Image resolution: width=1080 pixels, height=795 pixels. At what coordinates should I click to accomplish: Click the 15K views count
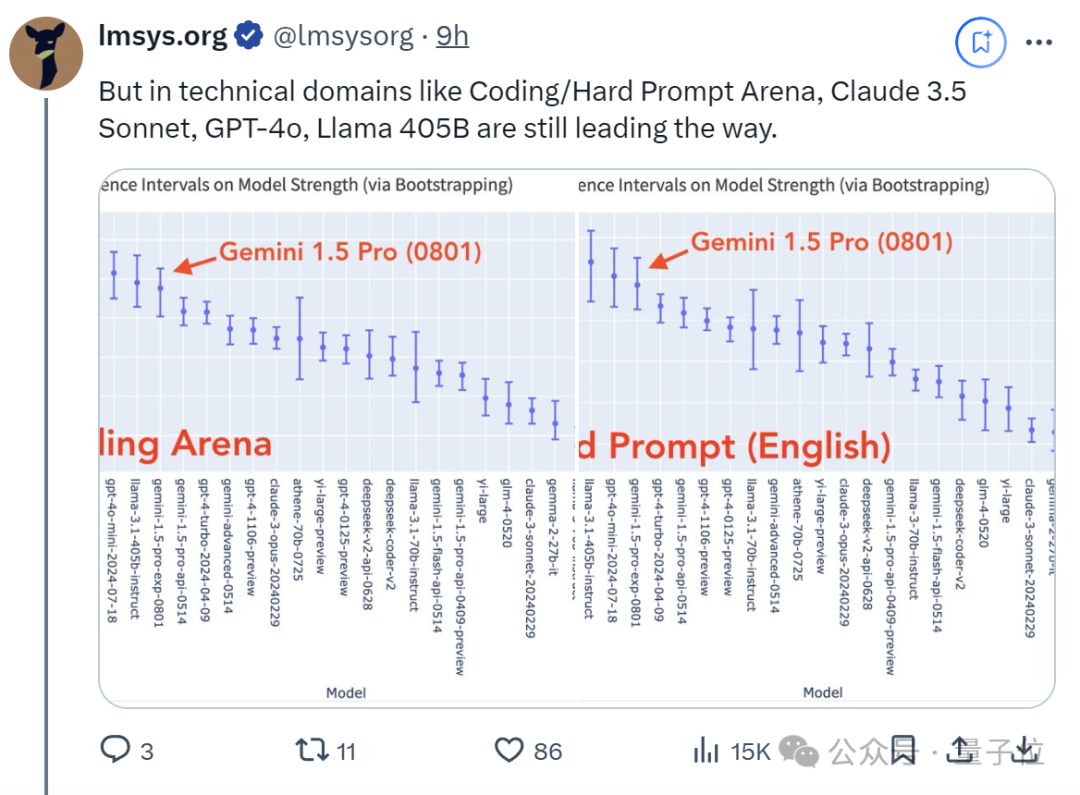(x=750, y=751)
